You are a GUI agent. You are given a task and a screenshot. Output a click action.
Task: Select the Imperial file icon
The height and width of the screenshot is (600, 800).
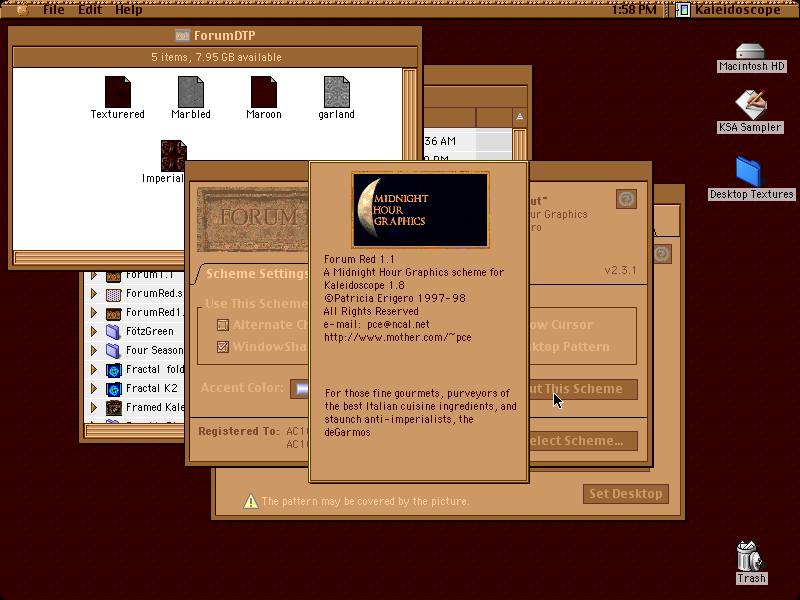tap(173, 156)
